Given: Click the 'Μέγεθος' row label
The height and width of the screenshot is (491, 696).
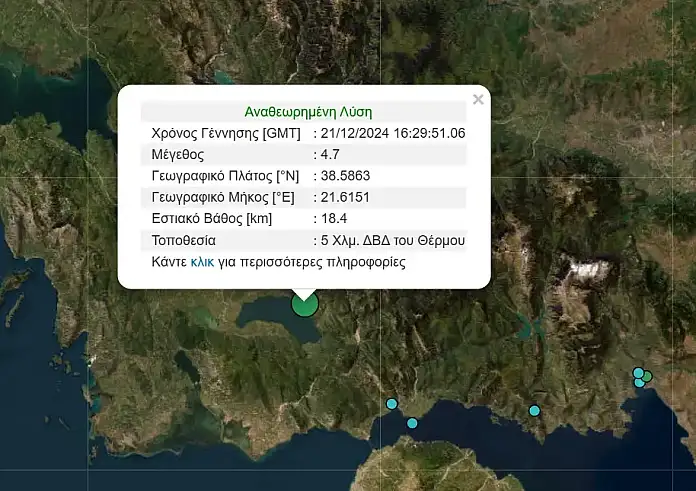Looking at the screenshot, I should coord(178,155).
